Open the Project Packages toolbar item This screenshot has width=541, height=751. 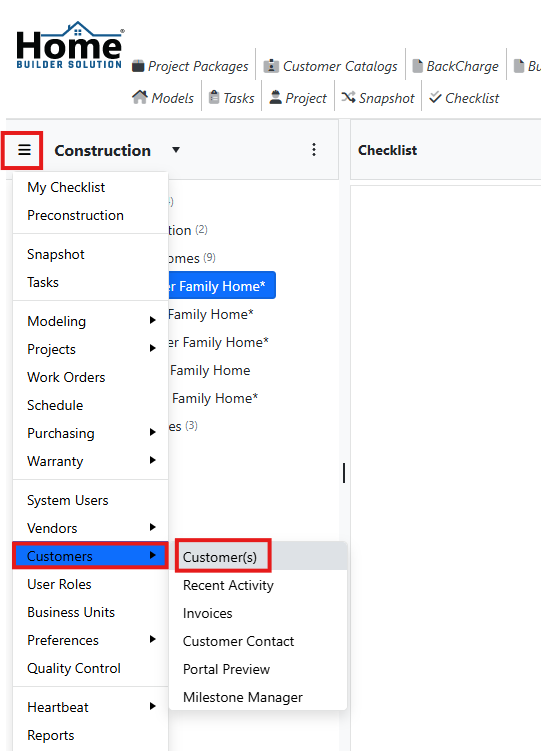click(x=190, y=66)
